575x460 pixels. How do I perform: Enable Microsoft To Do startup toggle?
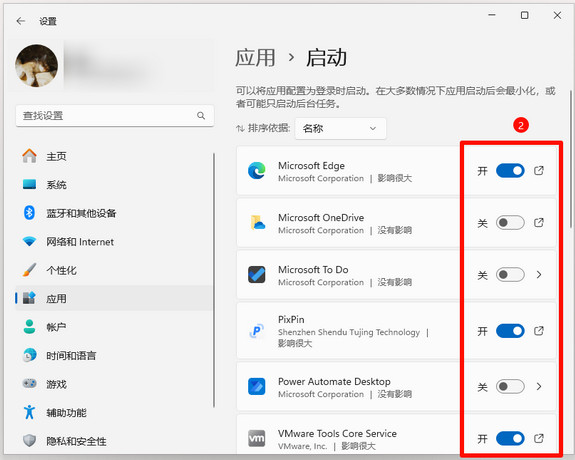point(510,275)
